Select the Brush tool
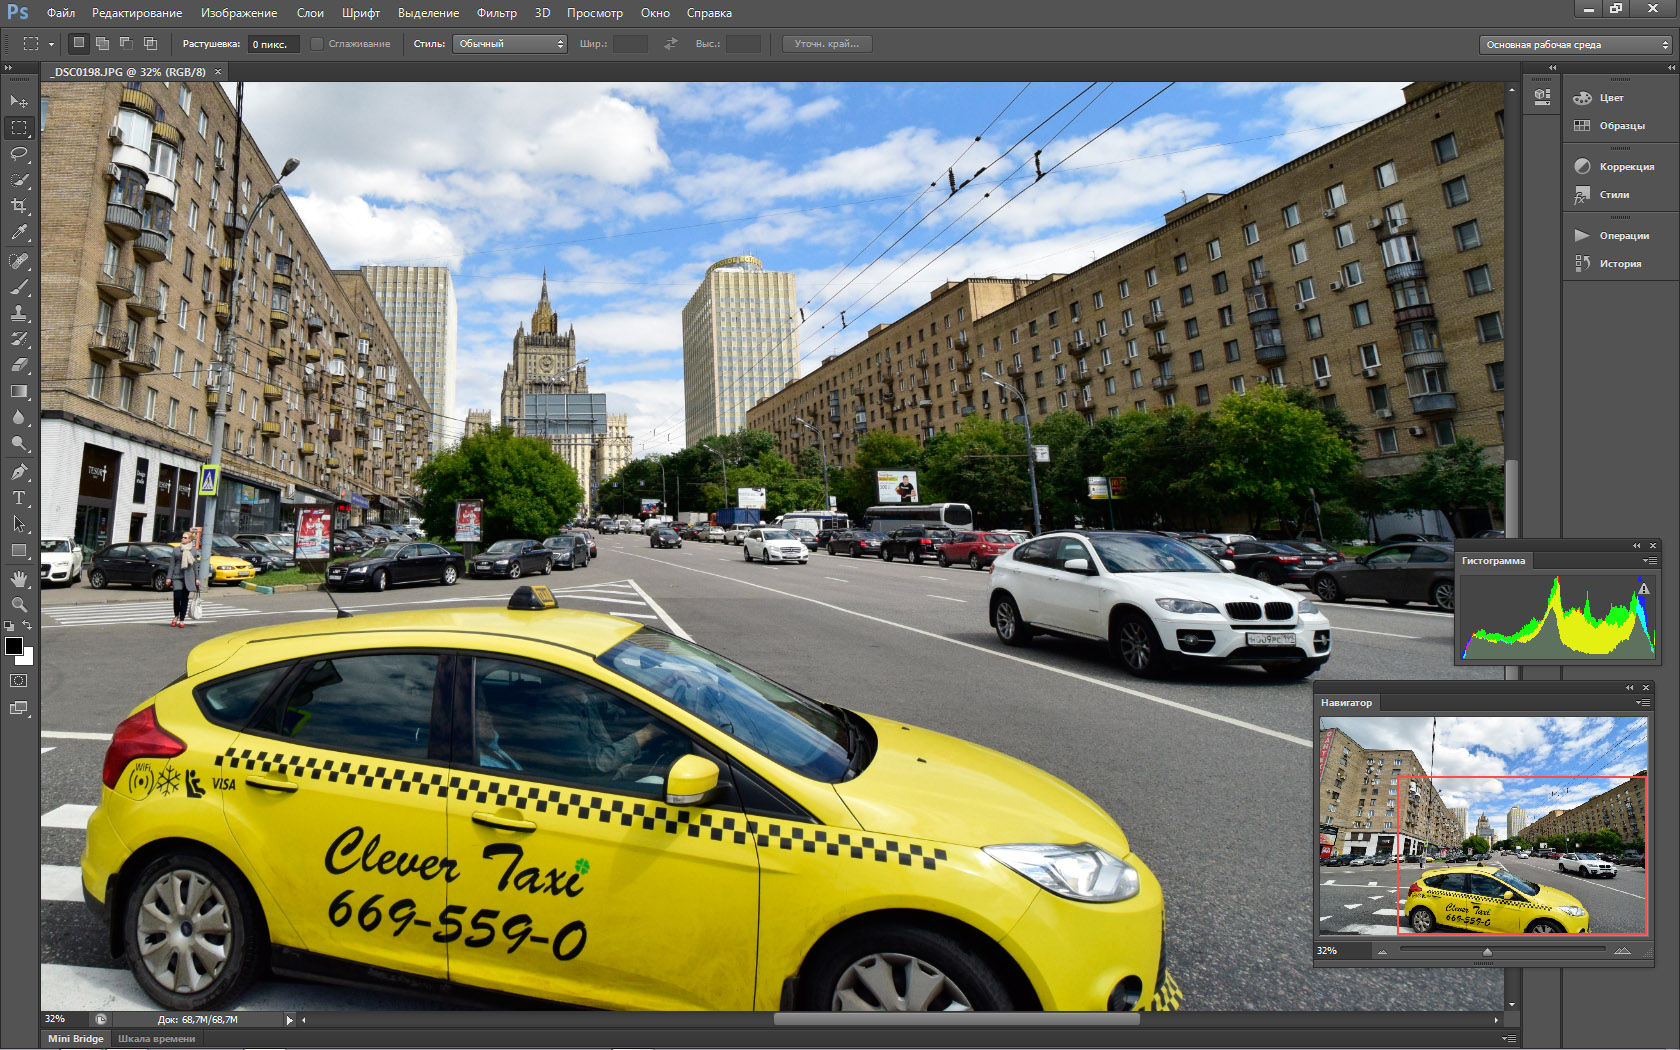1680x1050 pixels. (19, 287)
